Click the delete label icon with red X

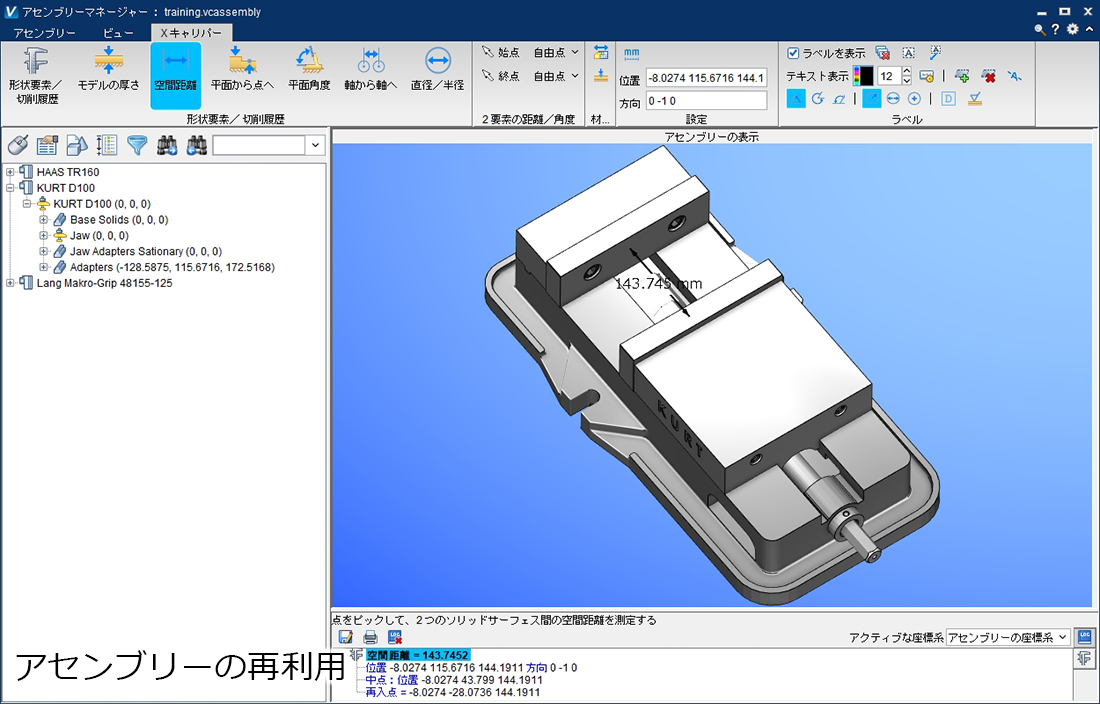pos(988,75)
